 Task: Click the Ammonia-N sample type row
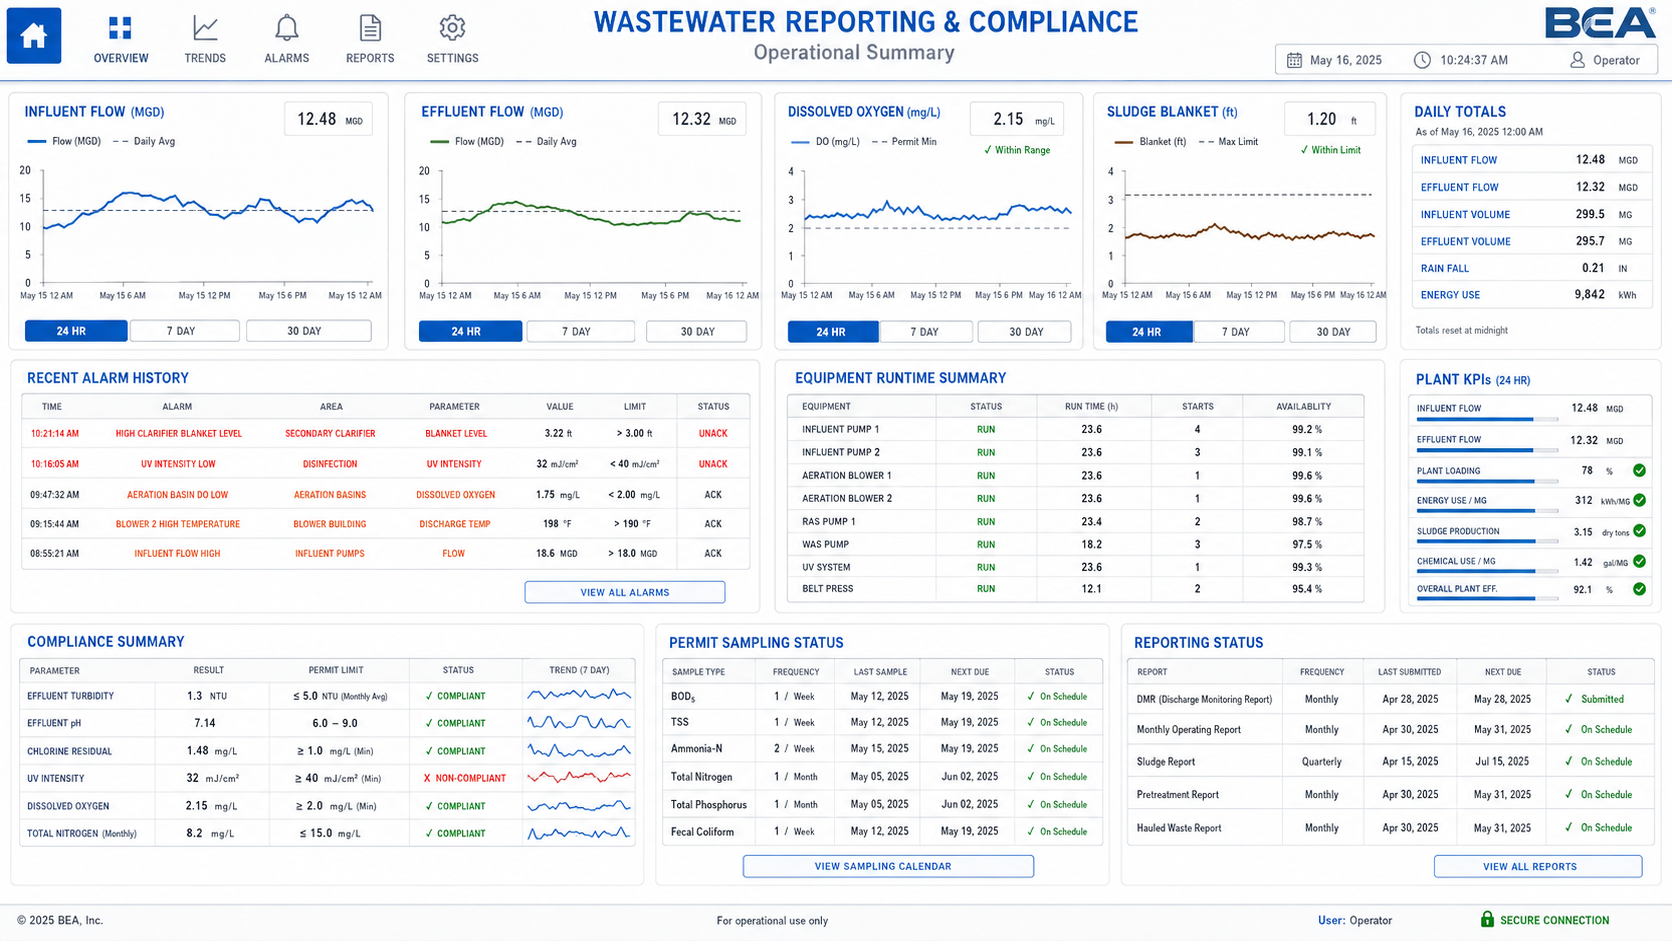click(x=882, y=748)
